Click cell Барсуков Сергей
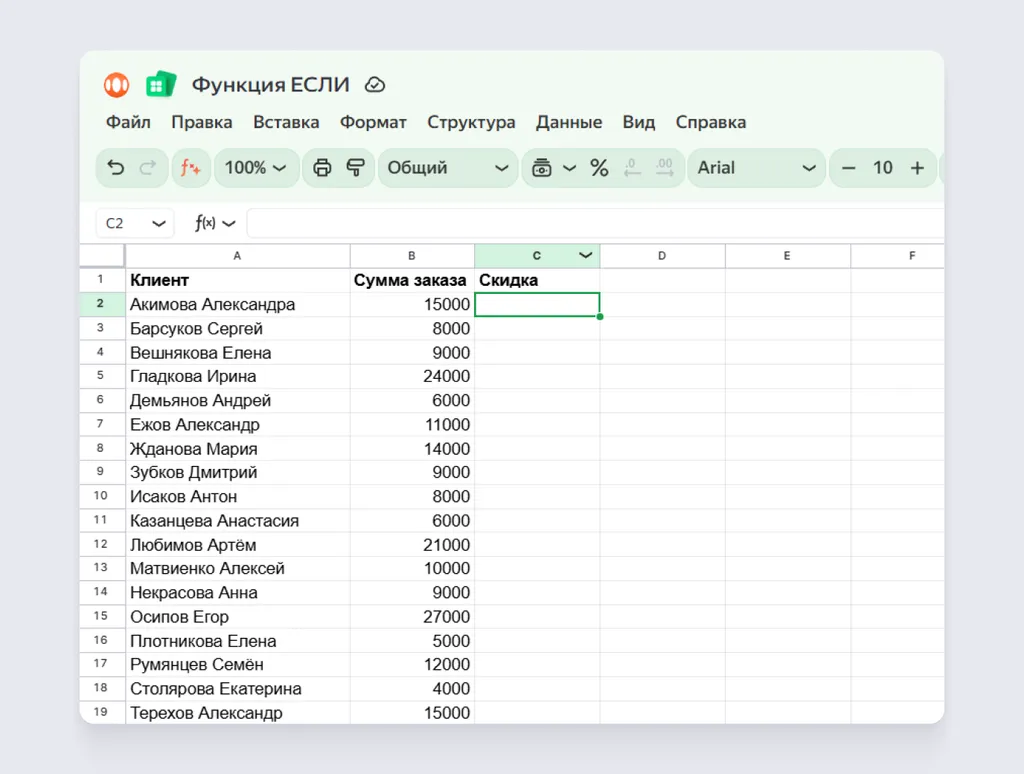 point(238,329)
